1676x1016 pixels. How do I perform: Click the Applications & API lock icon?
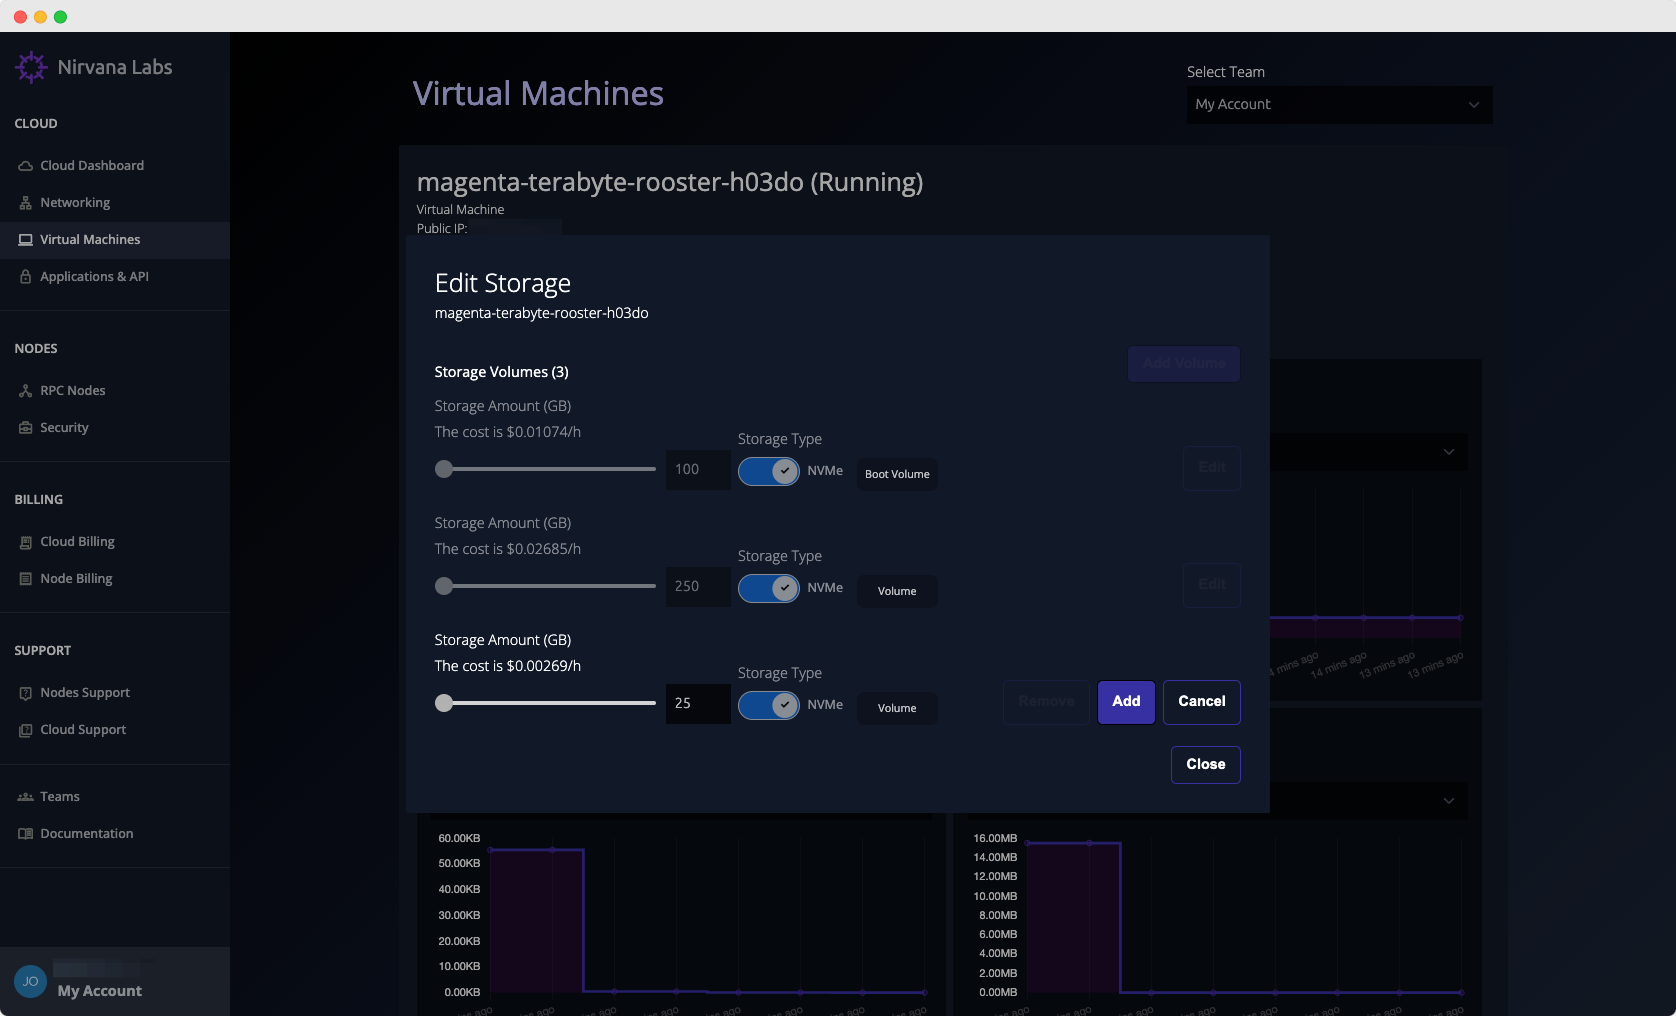click(x=26, y=277)
